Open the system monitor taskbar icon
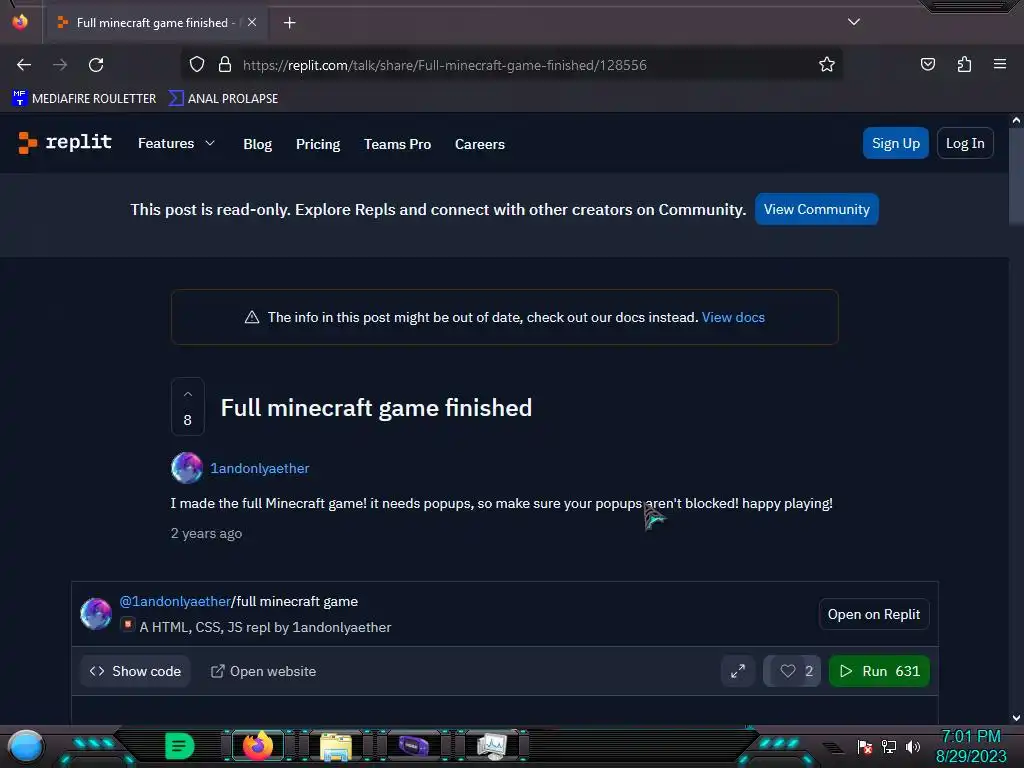Image resolution: width=1024 pixels, height=768 pixels. (492, 746)
